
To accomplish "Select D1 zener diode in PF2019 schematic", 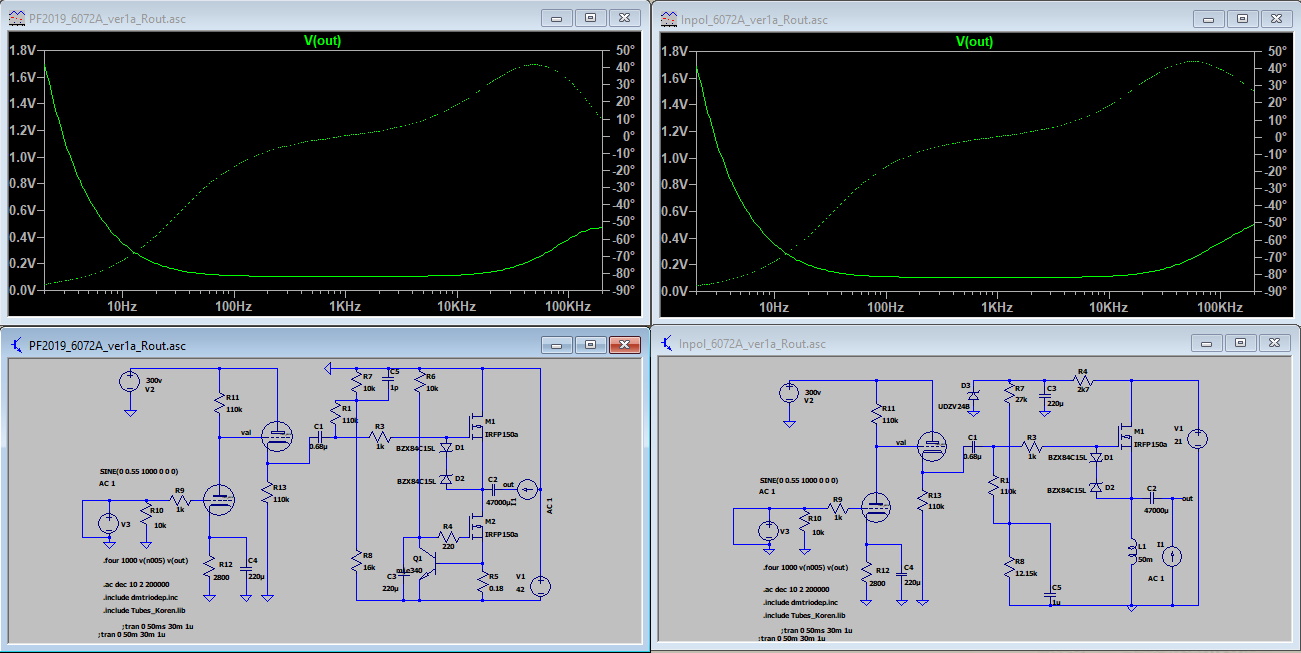I will pyautogui.click(x=446, y=448).
